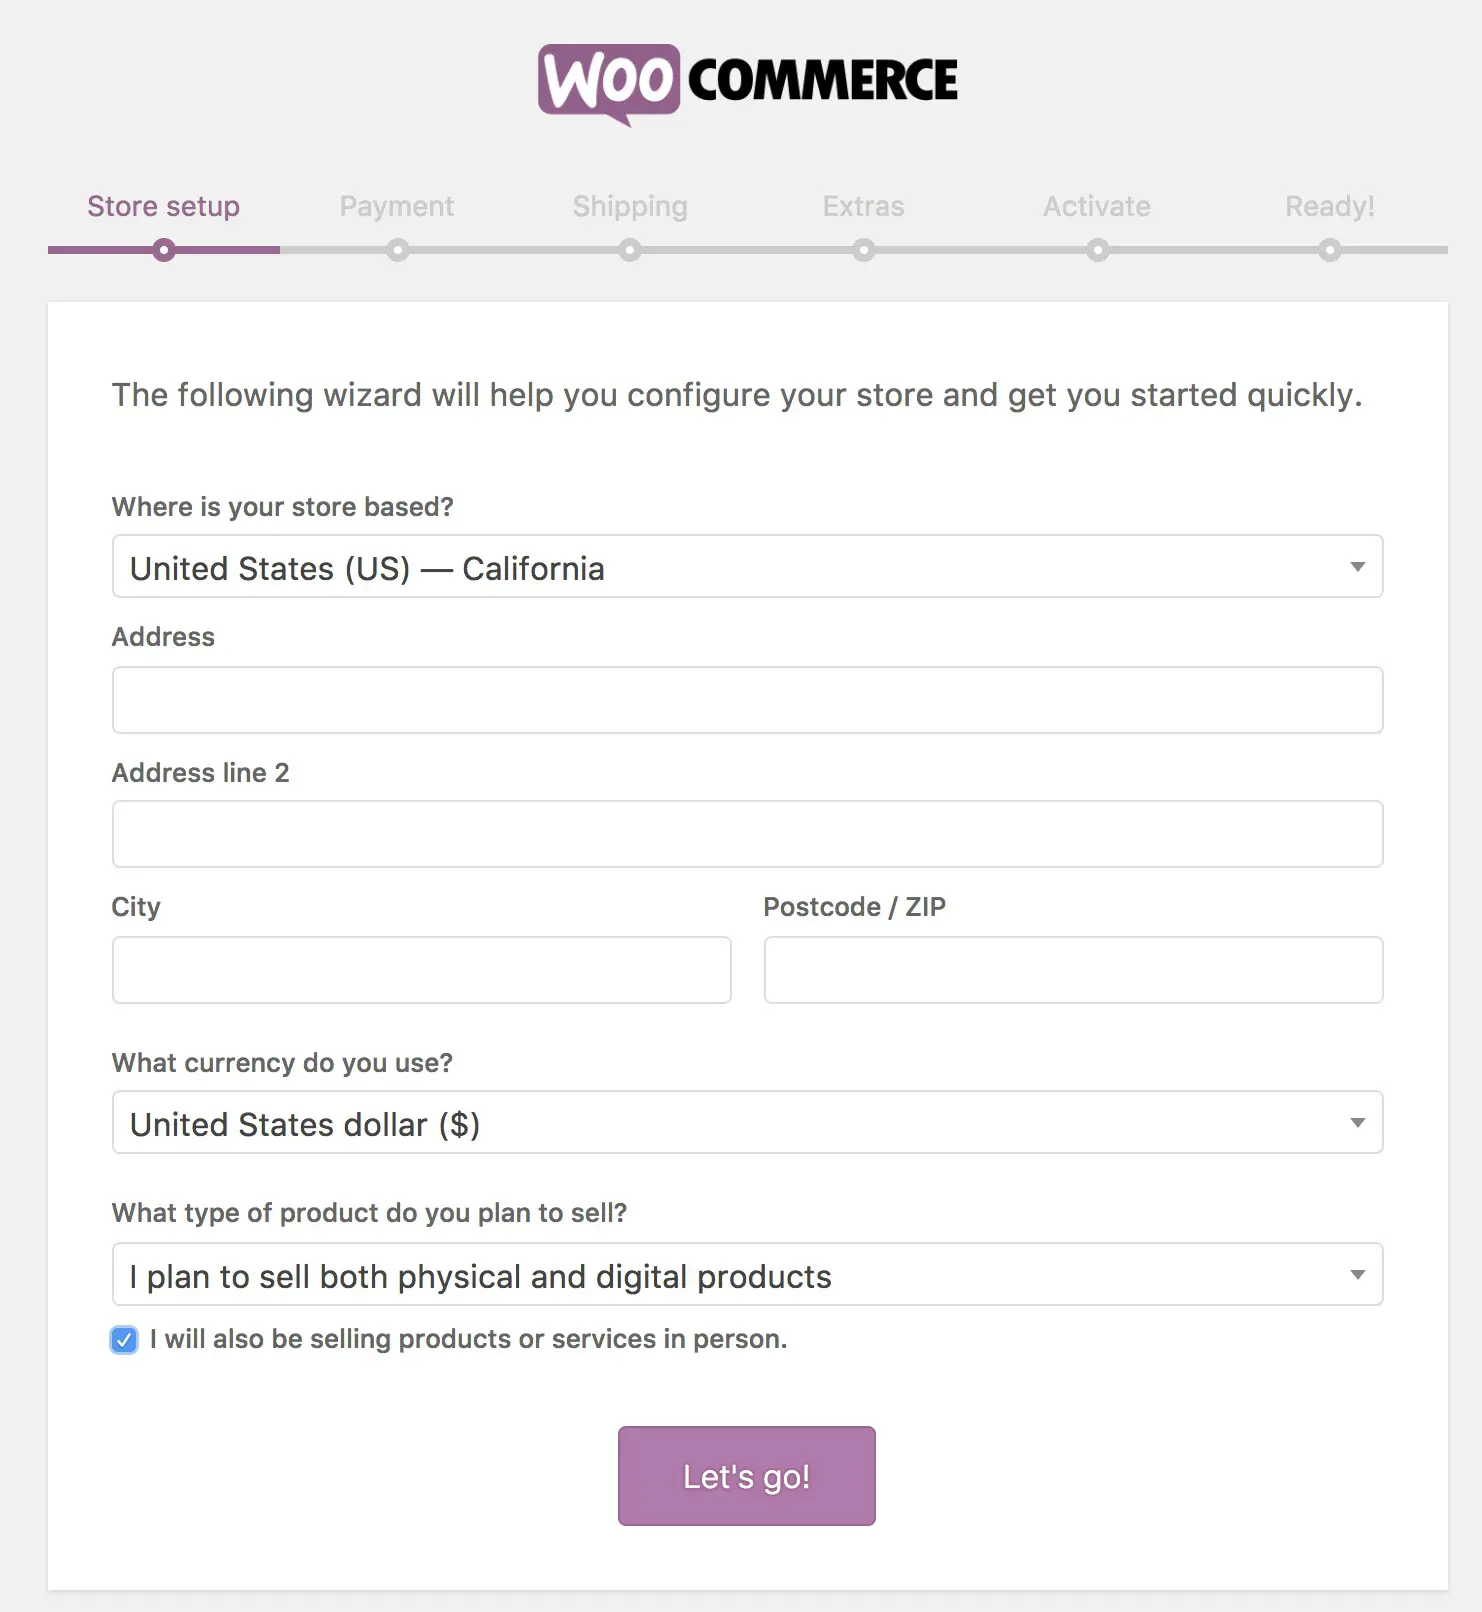Image resolution: width=1482 pixels, height=1612 pixels.
Task: Click the Ready! step indicator circle
Action: (x=1330, y=250)
